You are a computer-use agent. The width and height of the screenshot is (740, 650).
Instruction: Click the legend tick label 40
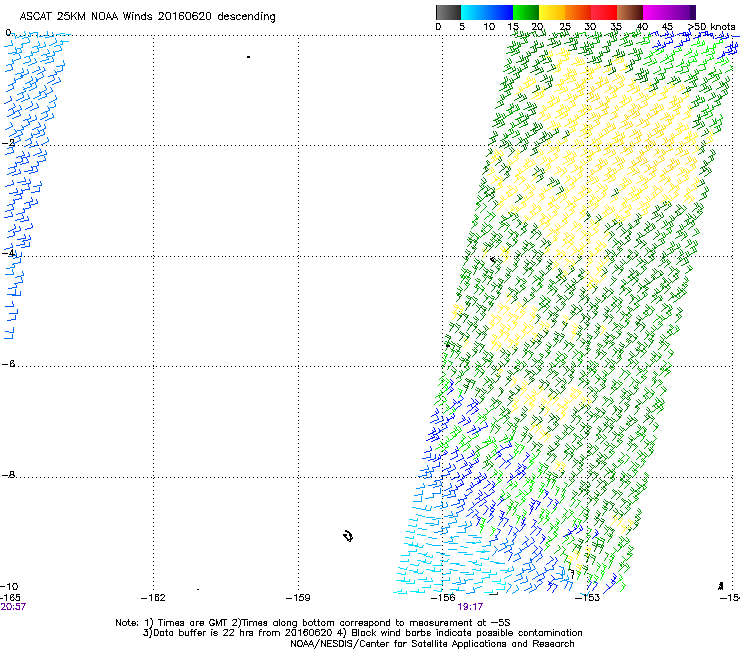point(643,27)
